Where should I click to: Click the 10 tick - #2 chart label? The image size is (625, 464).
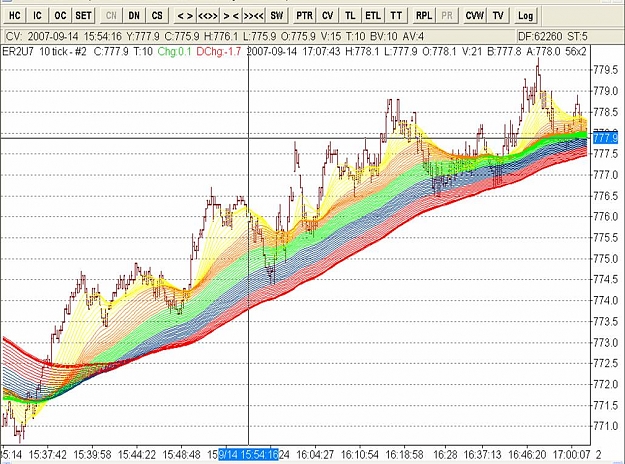63,51
